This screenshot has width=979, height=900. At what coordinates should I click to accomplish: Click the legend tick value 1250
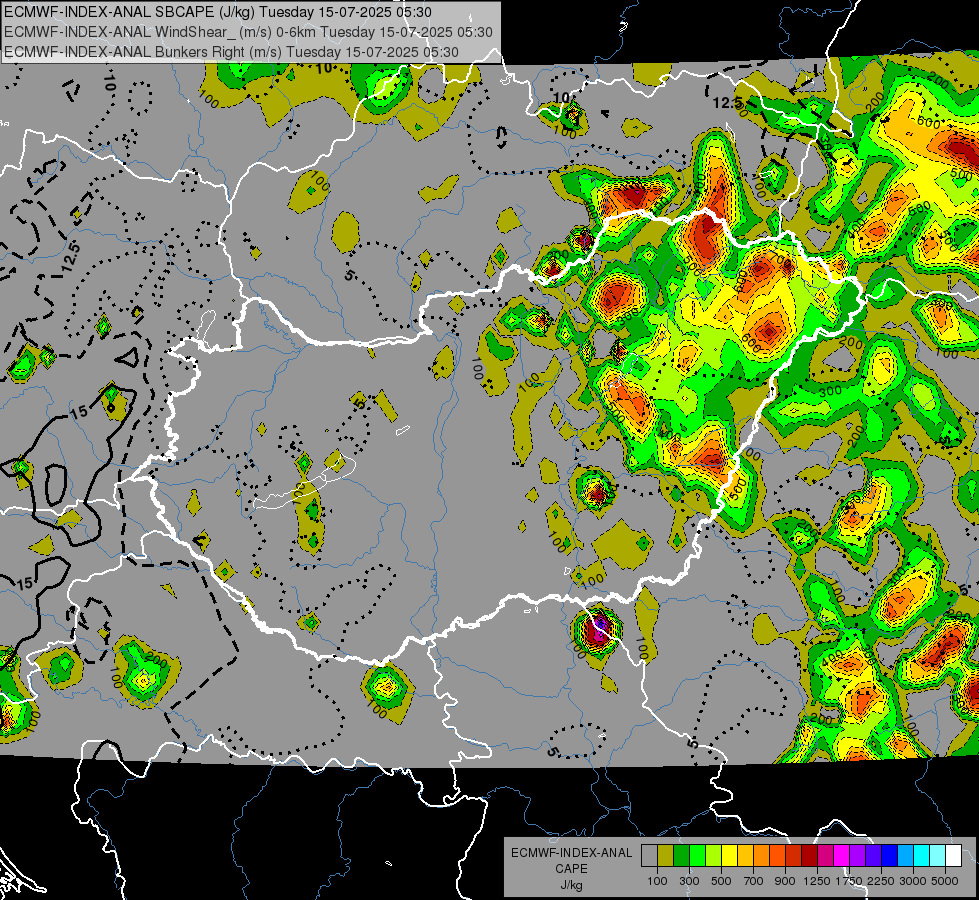click(x=817, y=881)
